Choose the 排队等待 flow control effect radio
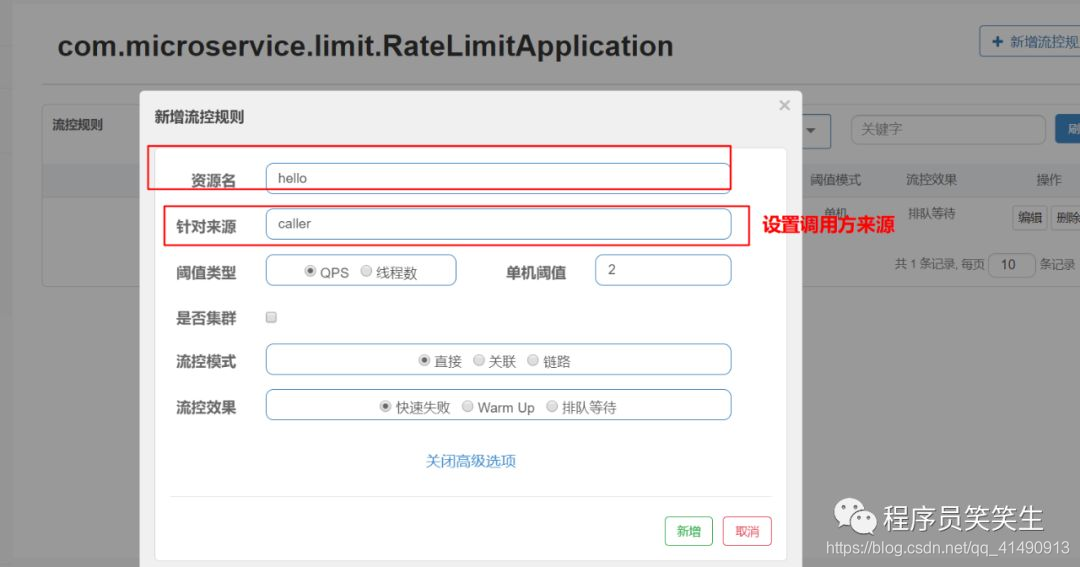1080x567 pixels. (552, 406)
